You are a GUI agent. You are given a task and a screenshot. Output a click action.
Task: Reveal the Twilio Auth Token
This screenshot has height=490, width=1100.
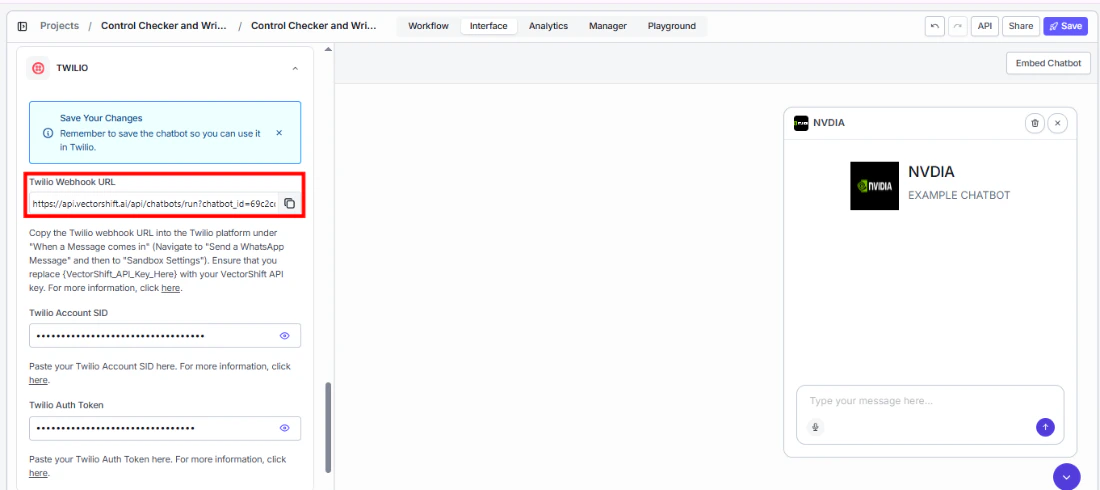tap(285, 428)
